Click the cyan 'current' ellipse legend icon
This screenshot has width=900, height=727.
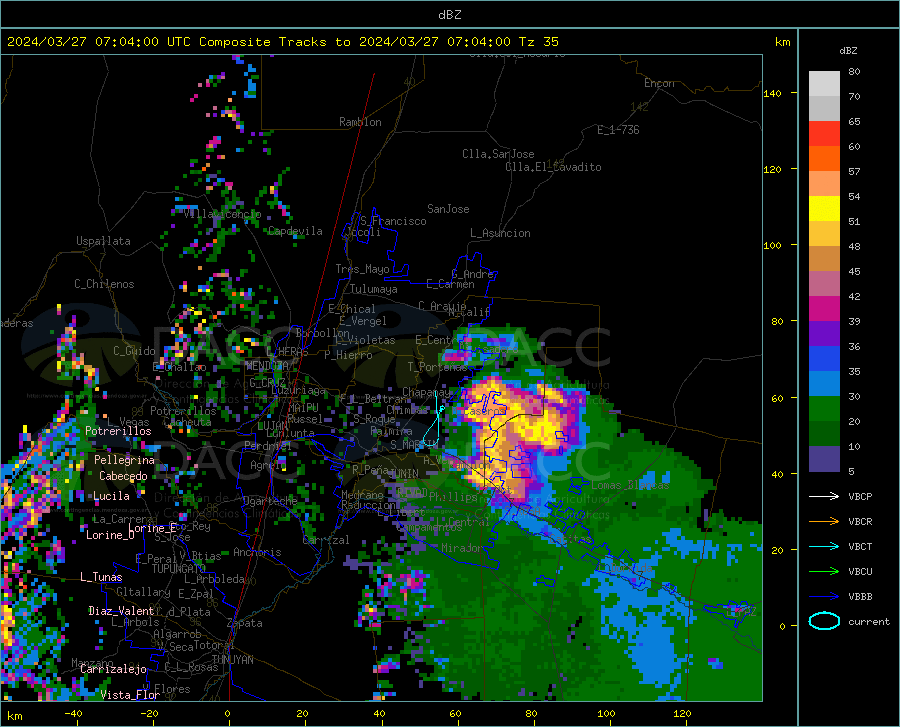pos(824,621)
